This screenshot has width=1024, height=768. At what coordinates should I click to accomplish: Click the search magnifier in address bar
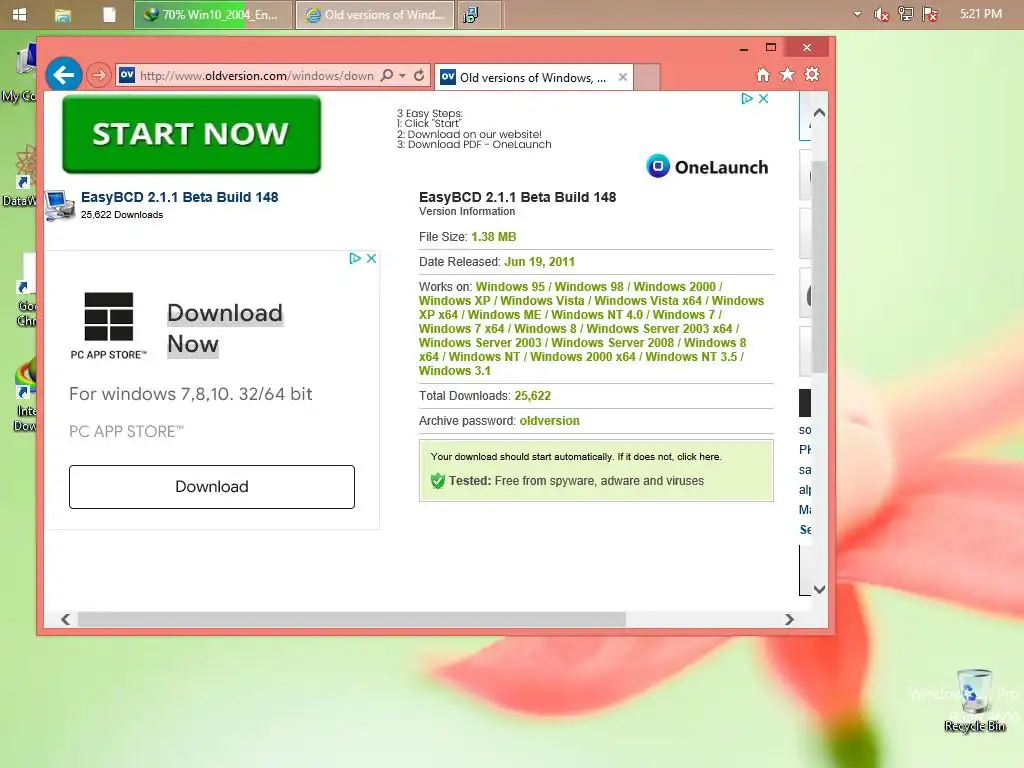387,76
